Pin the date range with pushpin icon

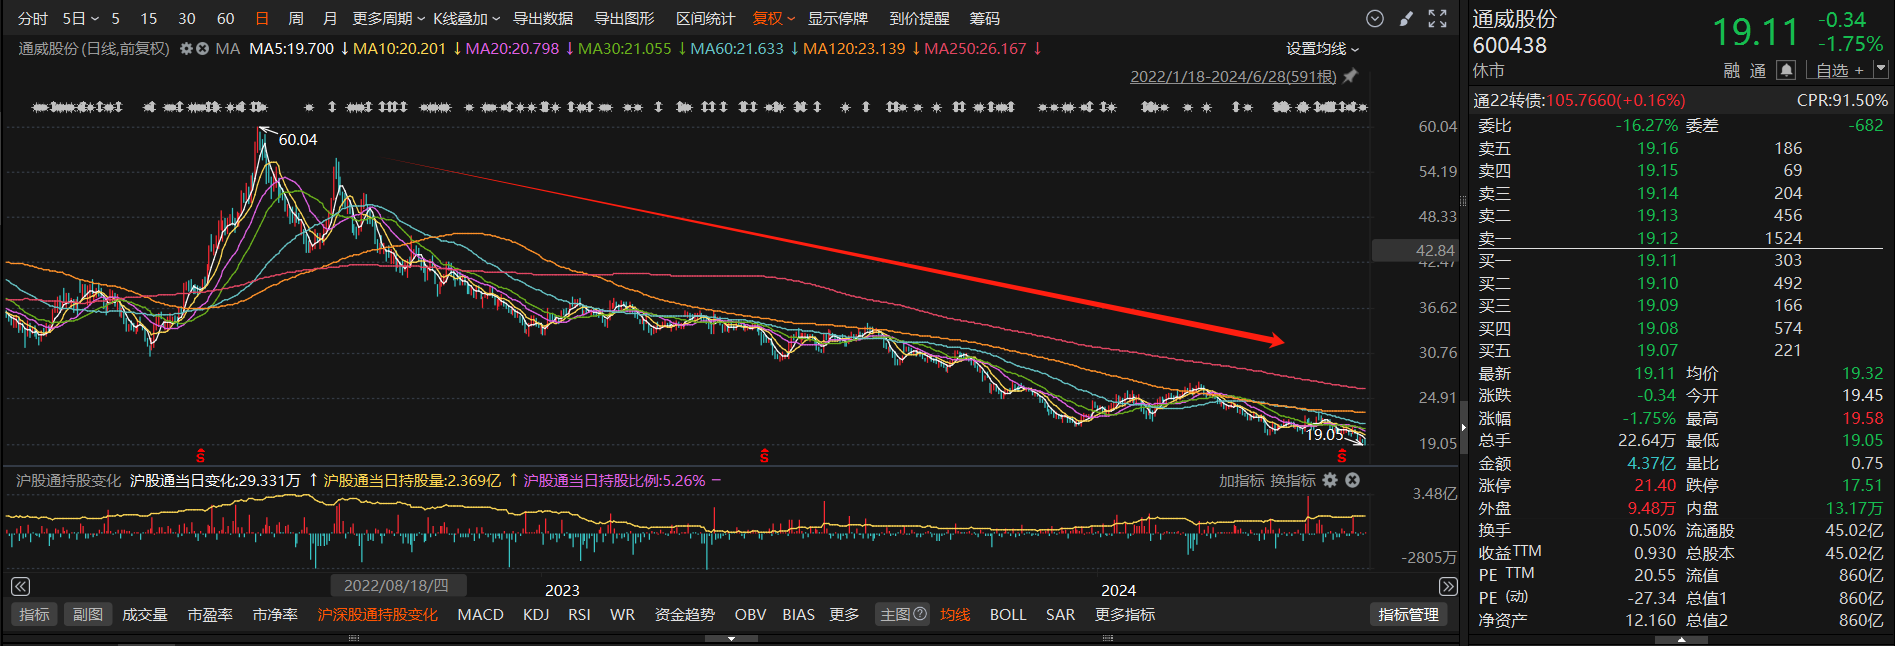tap(1350, 77)
